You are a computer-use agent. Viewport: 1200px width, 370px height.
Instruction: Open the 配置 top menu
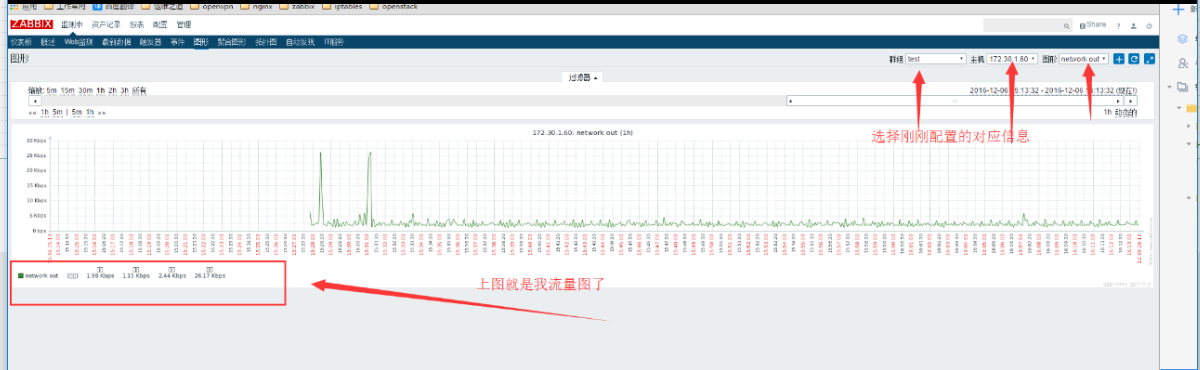(160, 24)
